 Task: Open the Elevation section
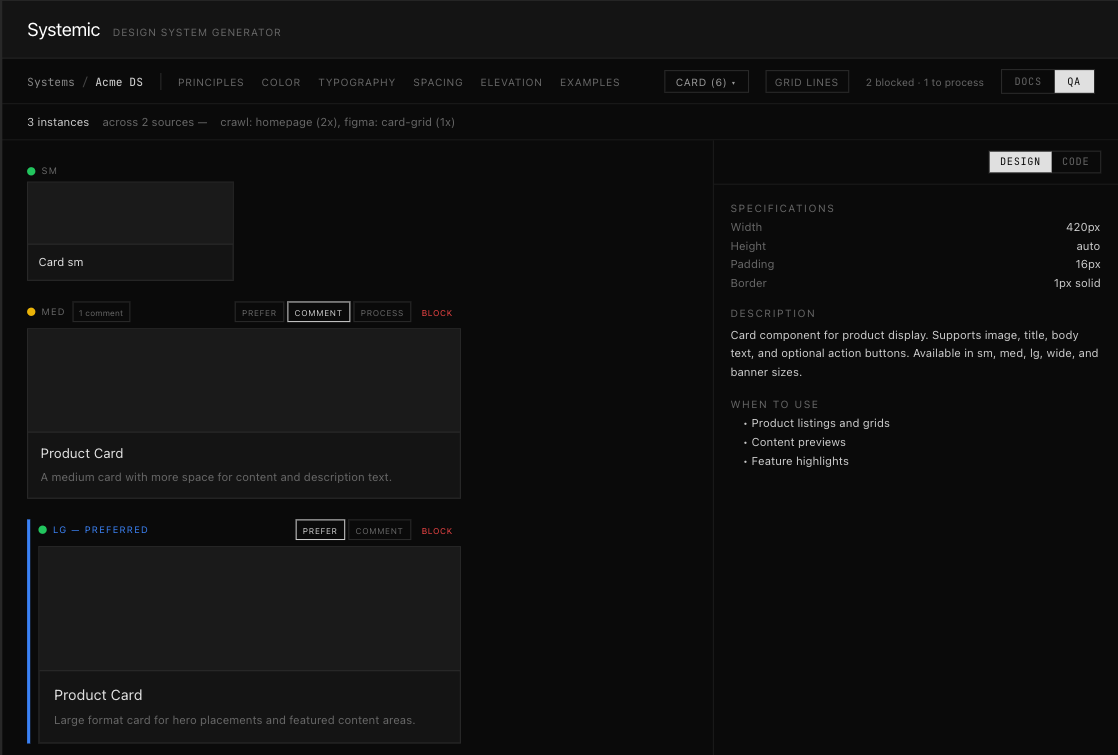511,82
